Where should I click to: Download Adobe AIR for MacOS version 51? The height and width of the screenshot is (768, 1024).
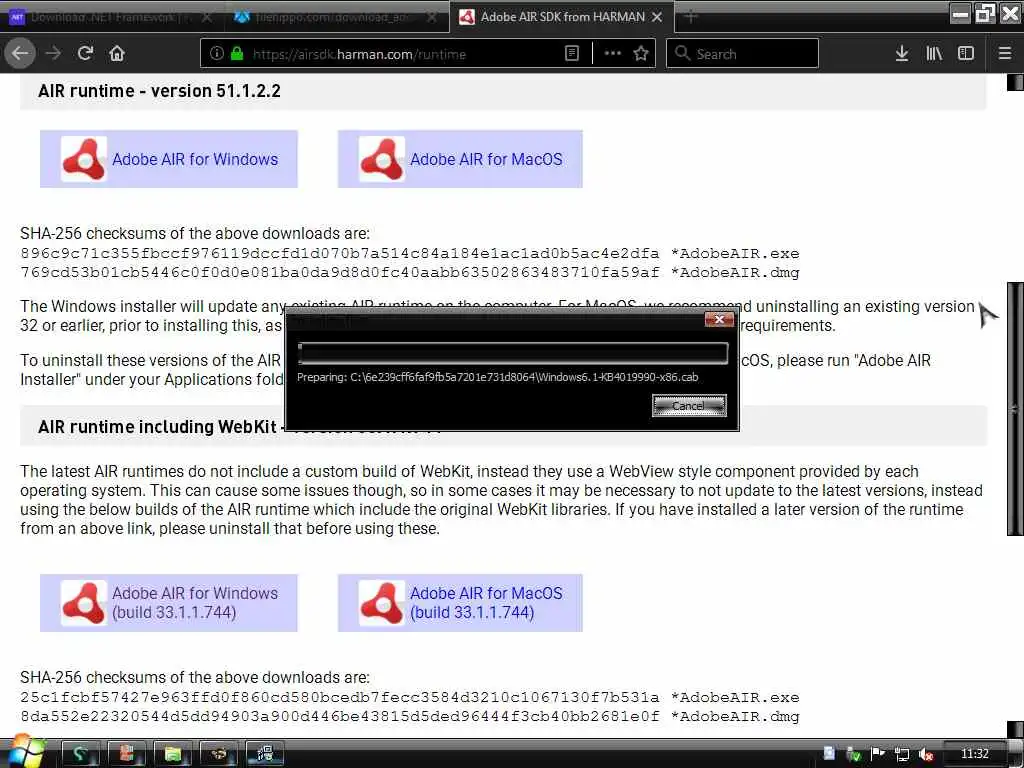click(460, 159)
